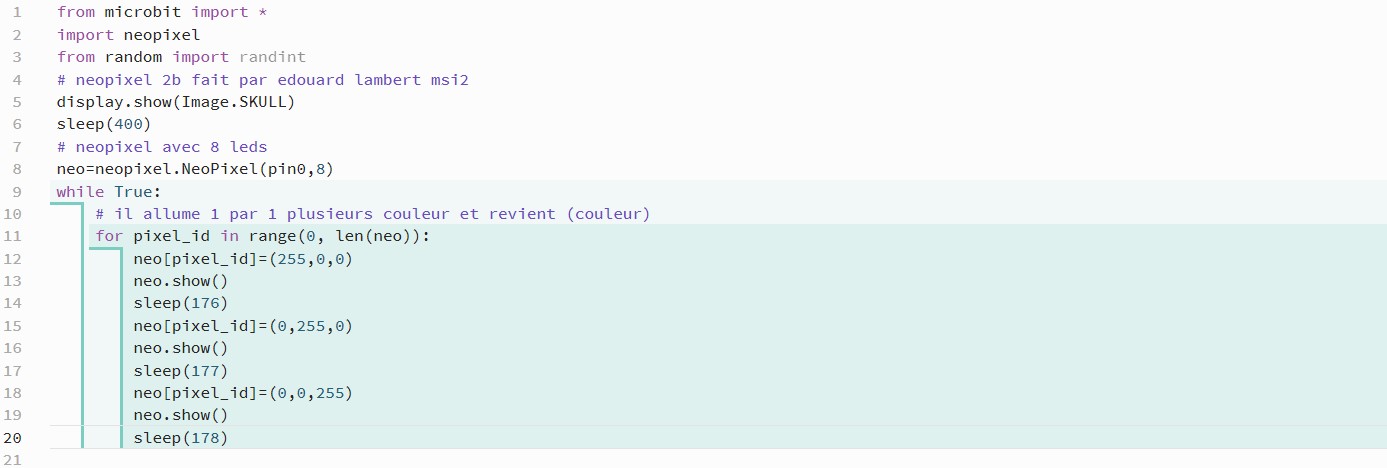Place cursor in the sleep(400) call

pyautogui.click(x=104, y=124)
